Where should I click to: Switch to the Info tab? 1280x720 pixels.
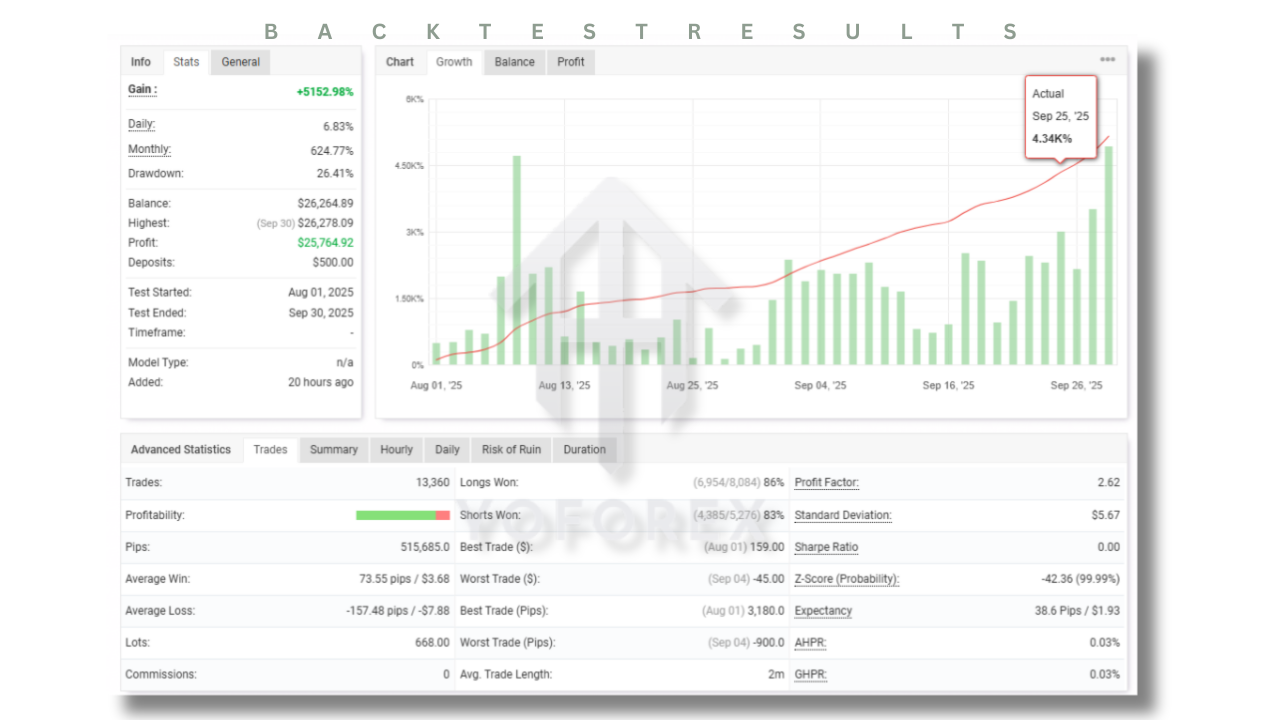tap(141, 62)
